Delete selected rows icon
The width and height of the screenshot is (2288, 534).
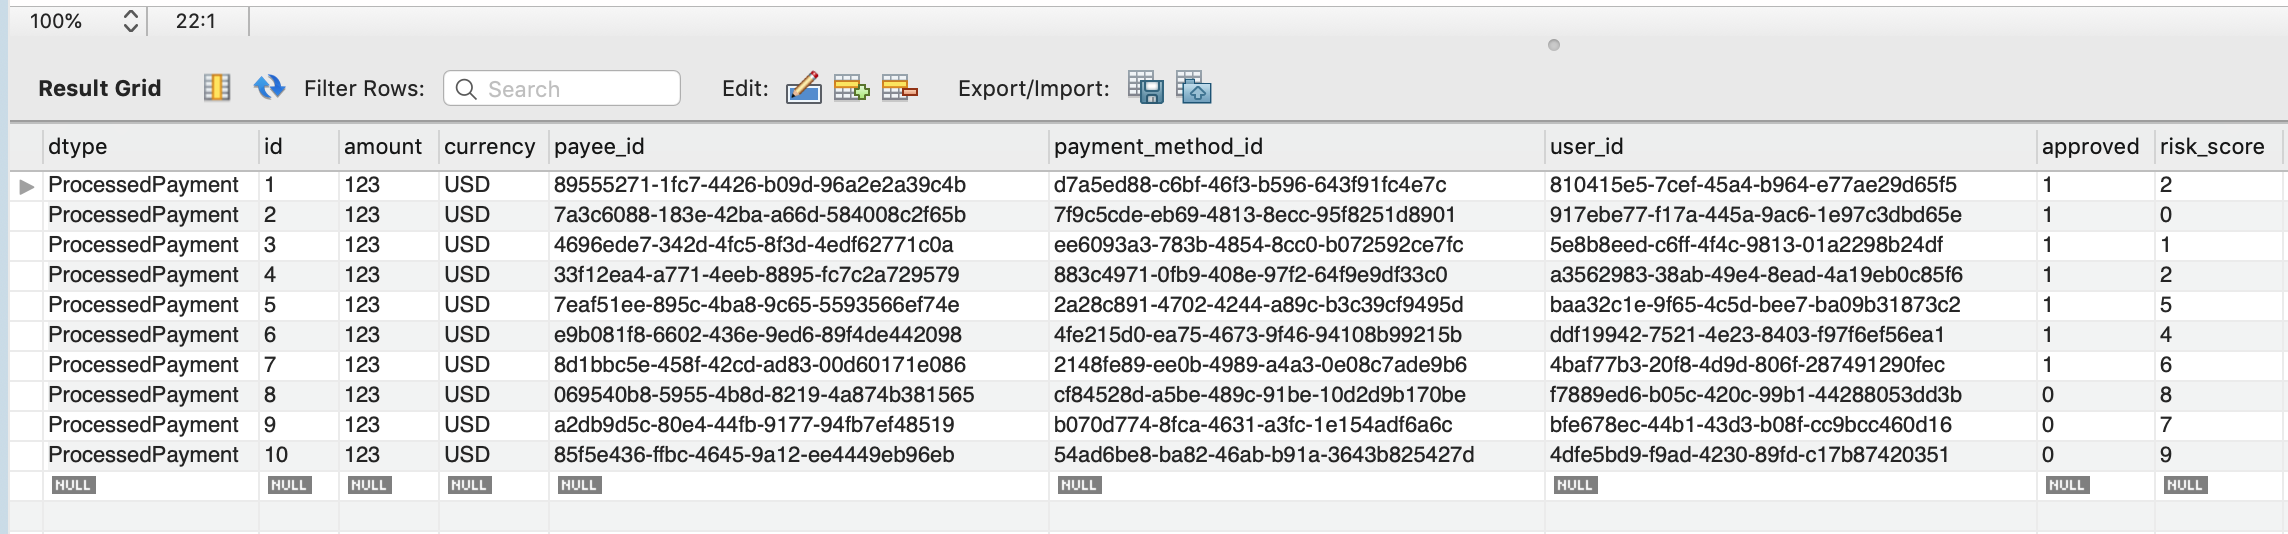coord(900,88)
